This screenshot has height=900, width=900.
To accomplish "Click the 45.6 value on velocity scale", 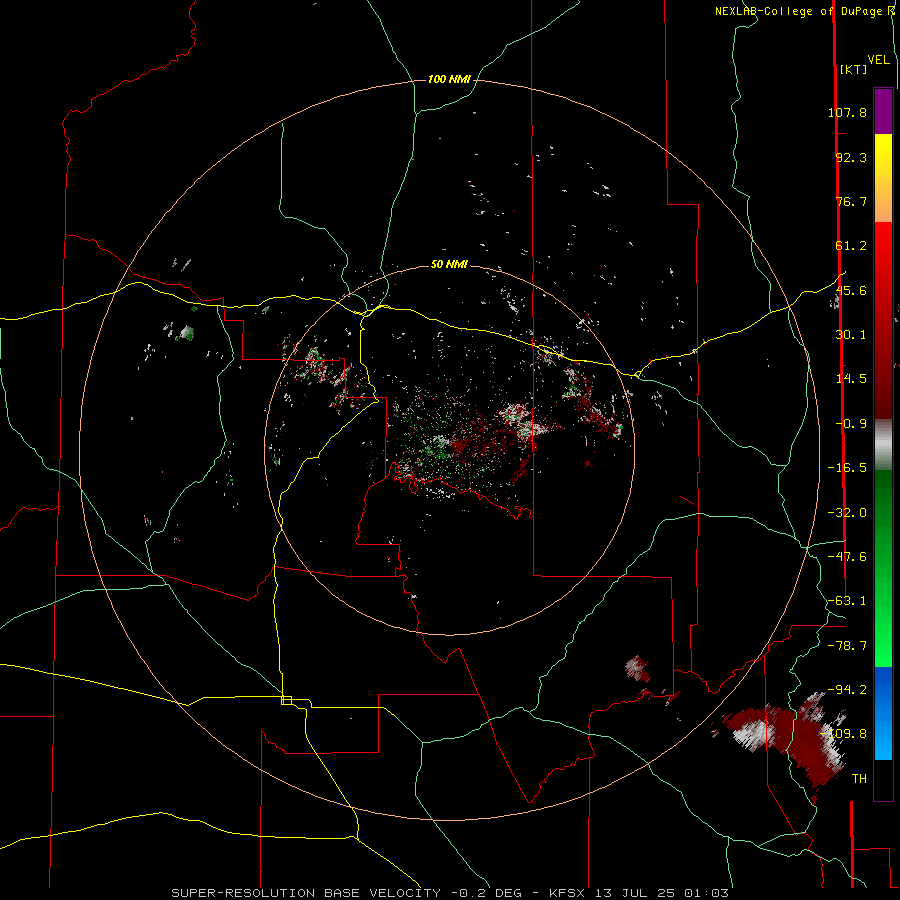I will click(851, 290).
